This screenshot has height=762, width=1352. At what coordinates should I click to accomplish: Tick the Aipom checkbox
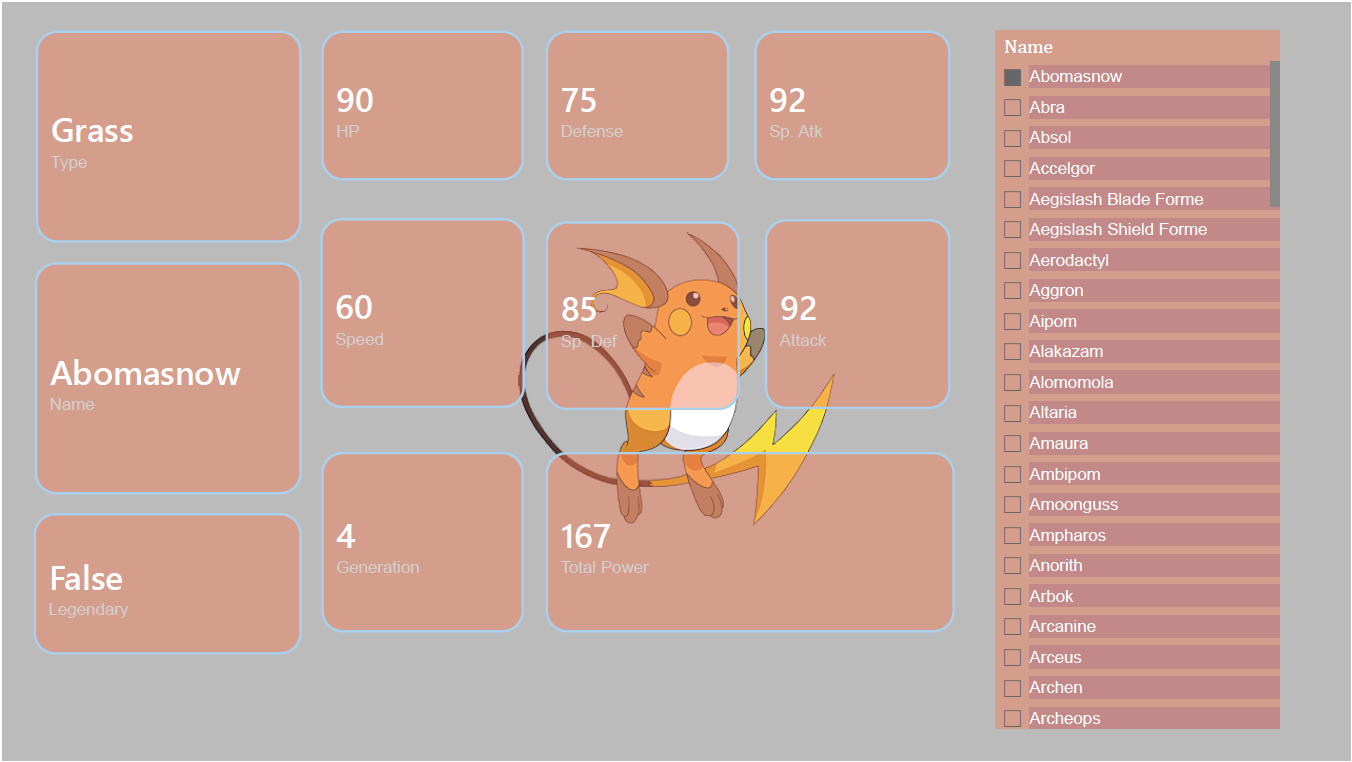click(1013, 321)
